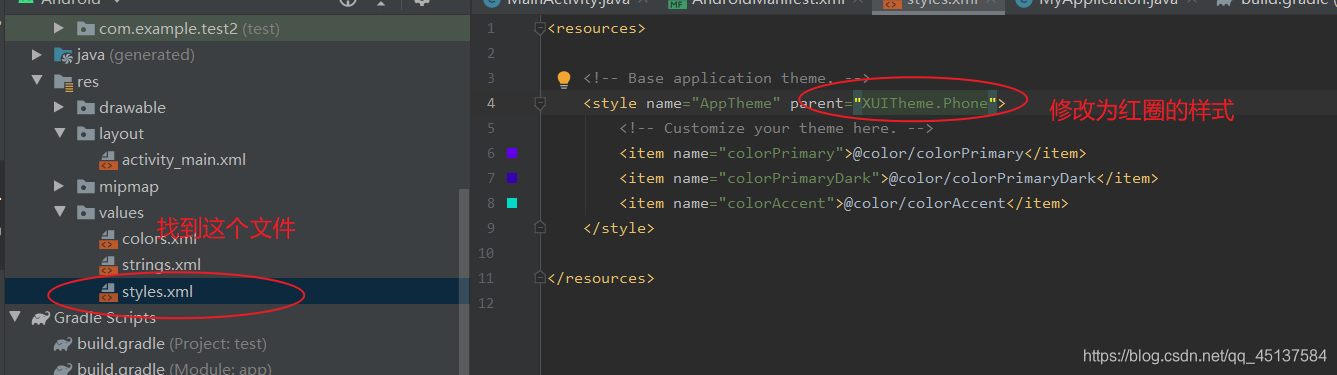
Task: Click the fold marker at closing resources tag
Action: coord(540,278)
